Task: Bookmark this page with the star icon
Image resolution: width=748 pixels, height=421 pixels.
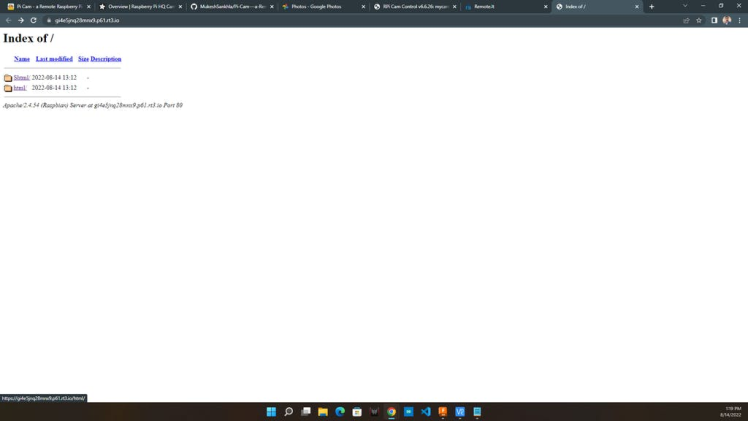Action: 699,21
